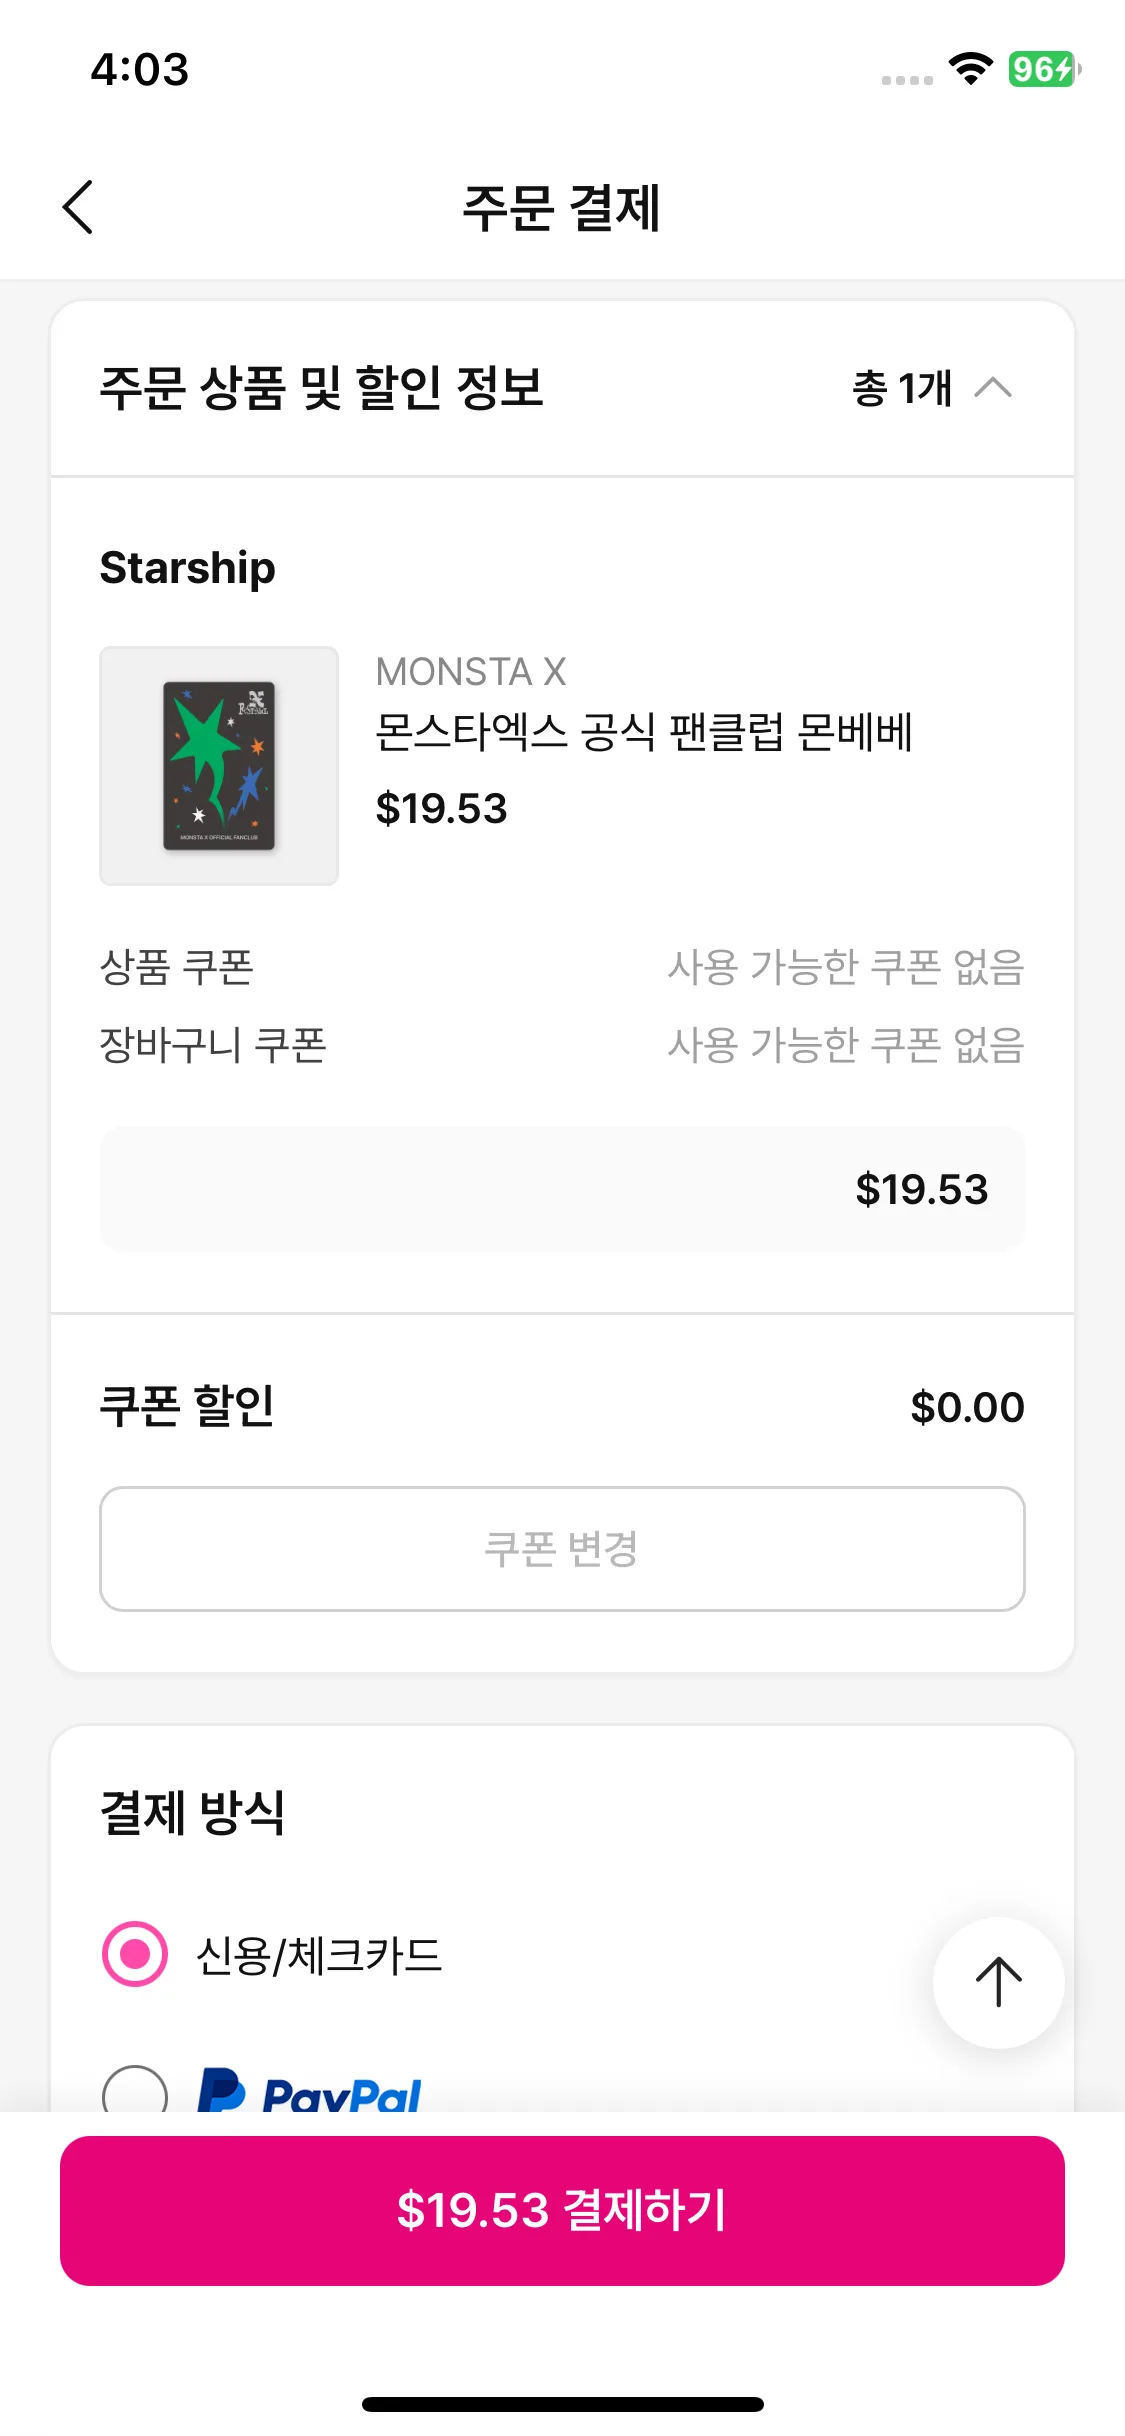The width and height of the screenshot is (1125, 2436).
Task: Select the PayPal radio button
Action: 135,2092
